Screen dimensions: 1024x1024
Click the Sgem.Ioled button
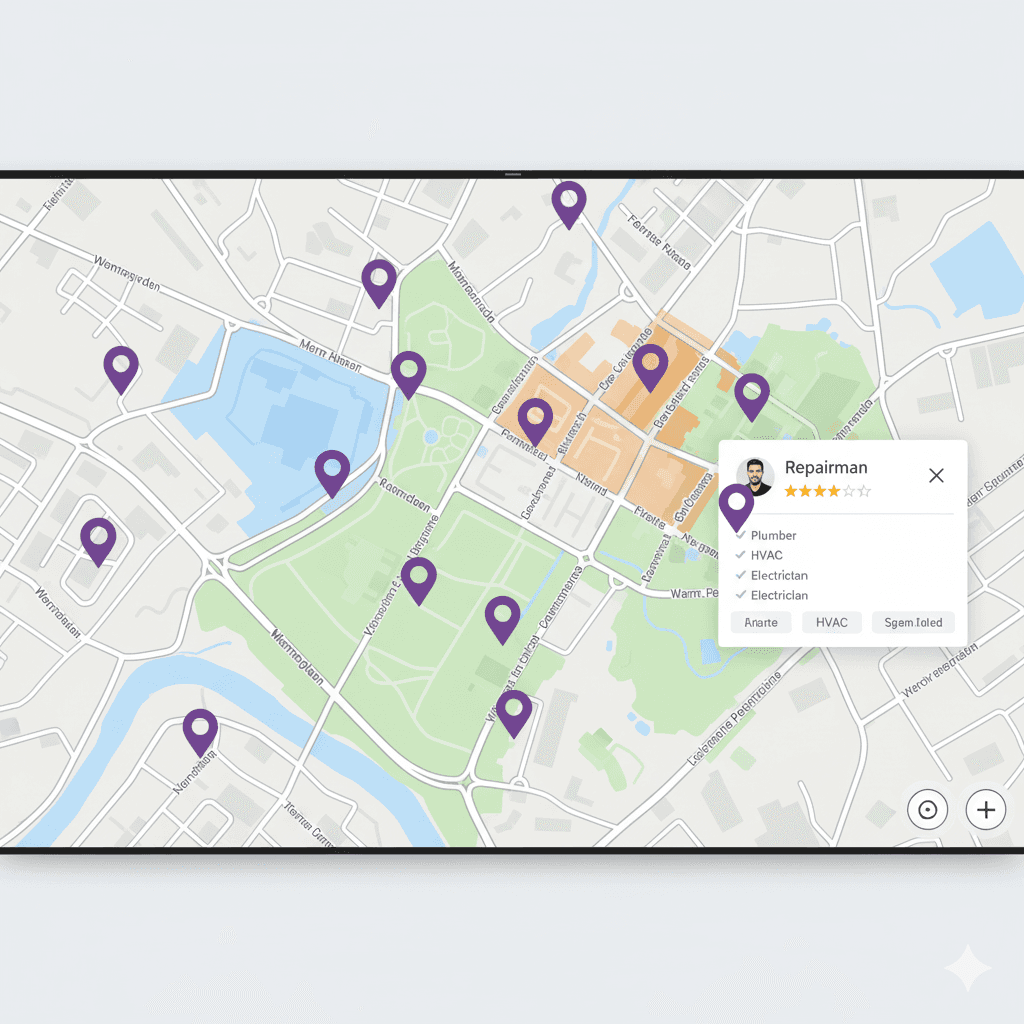[x=913, y=622]
